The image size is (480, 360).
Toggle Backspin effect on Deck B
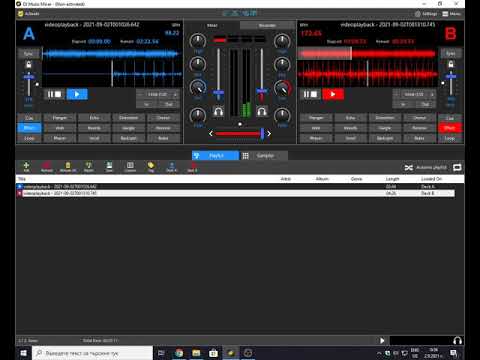385,138
